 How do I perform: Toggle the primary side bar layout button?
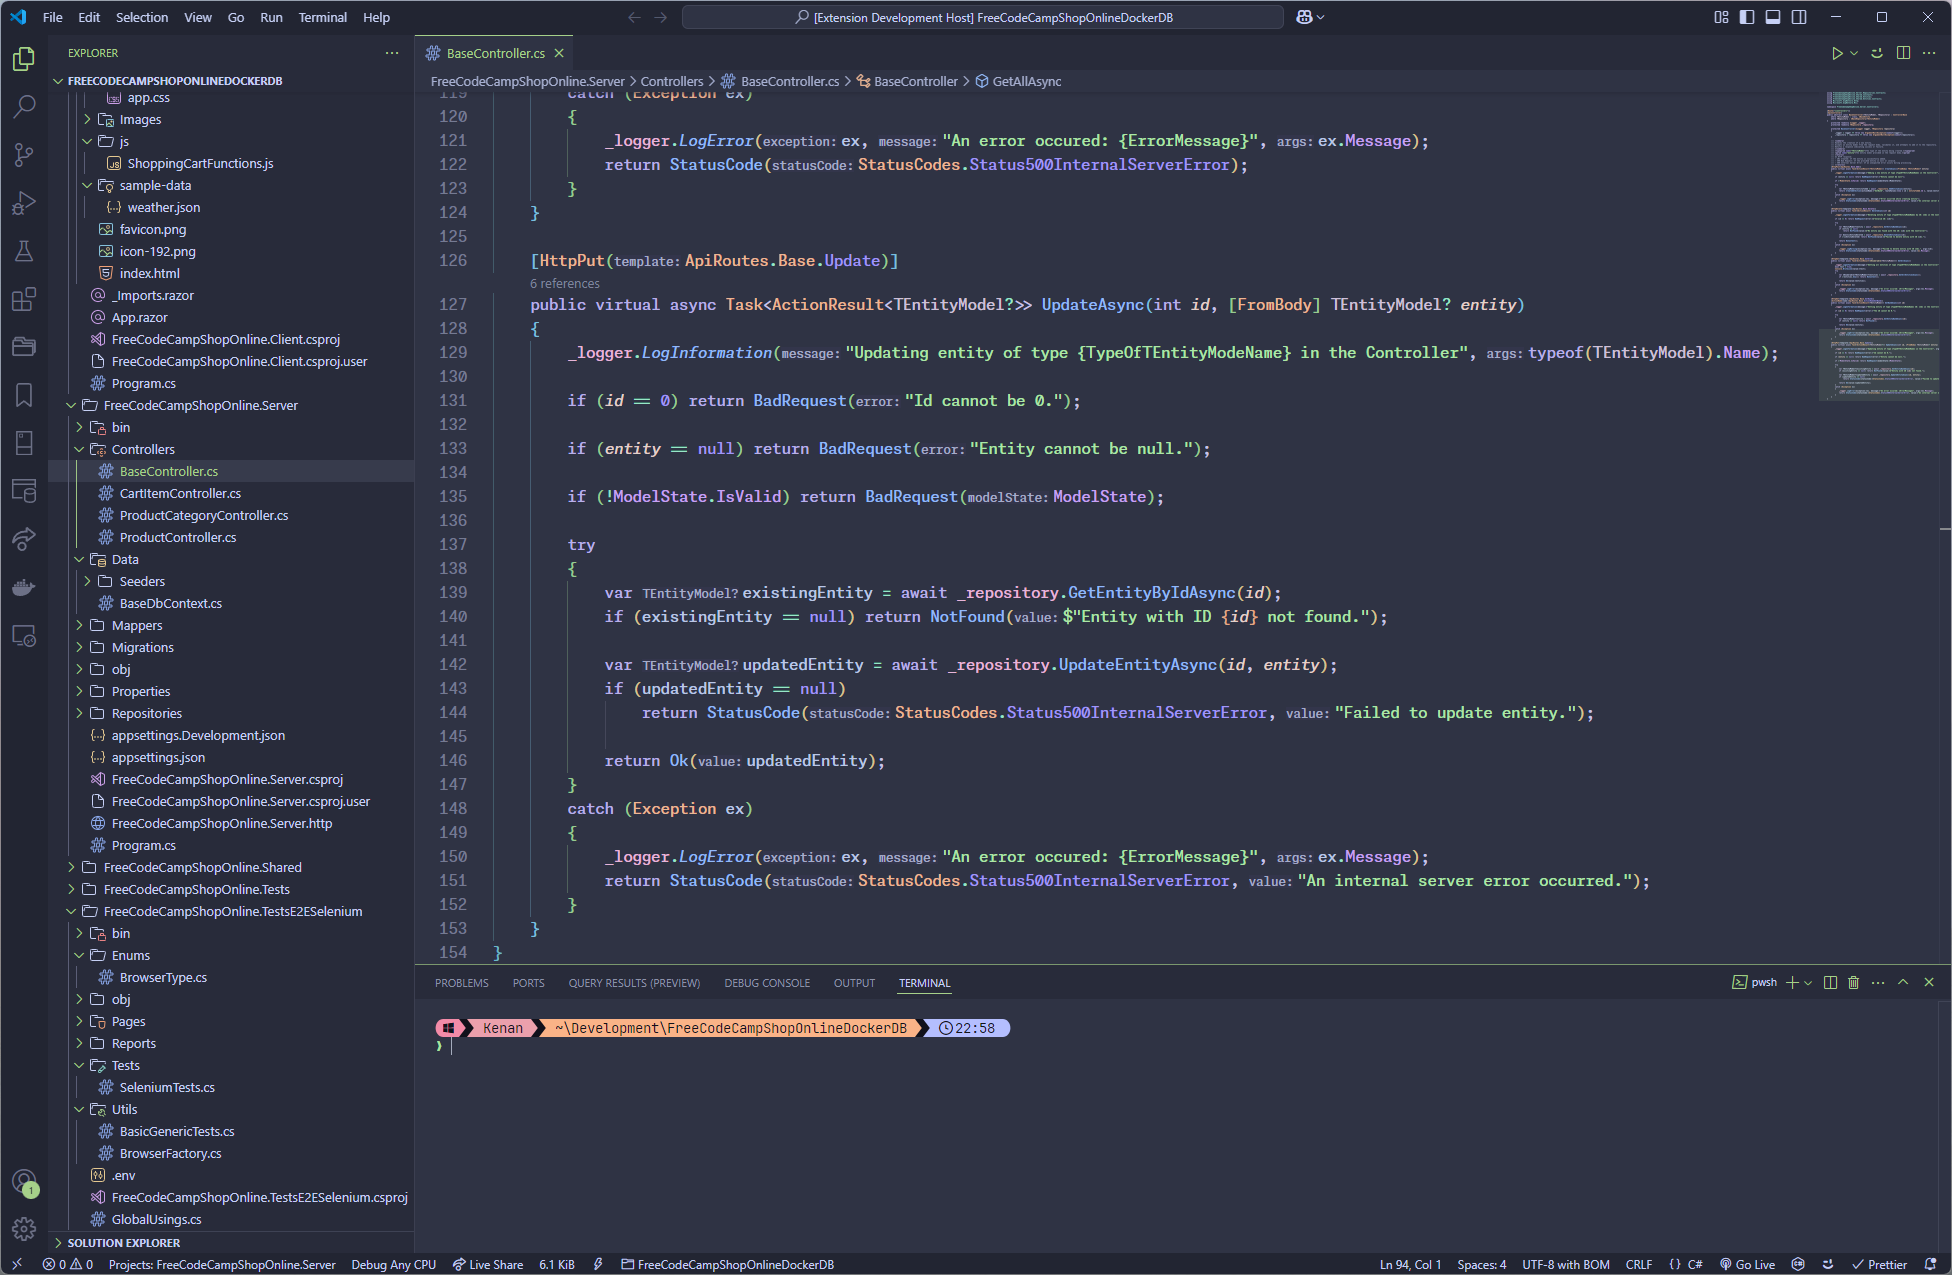click(x=1747, y=17)
